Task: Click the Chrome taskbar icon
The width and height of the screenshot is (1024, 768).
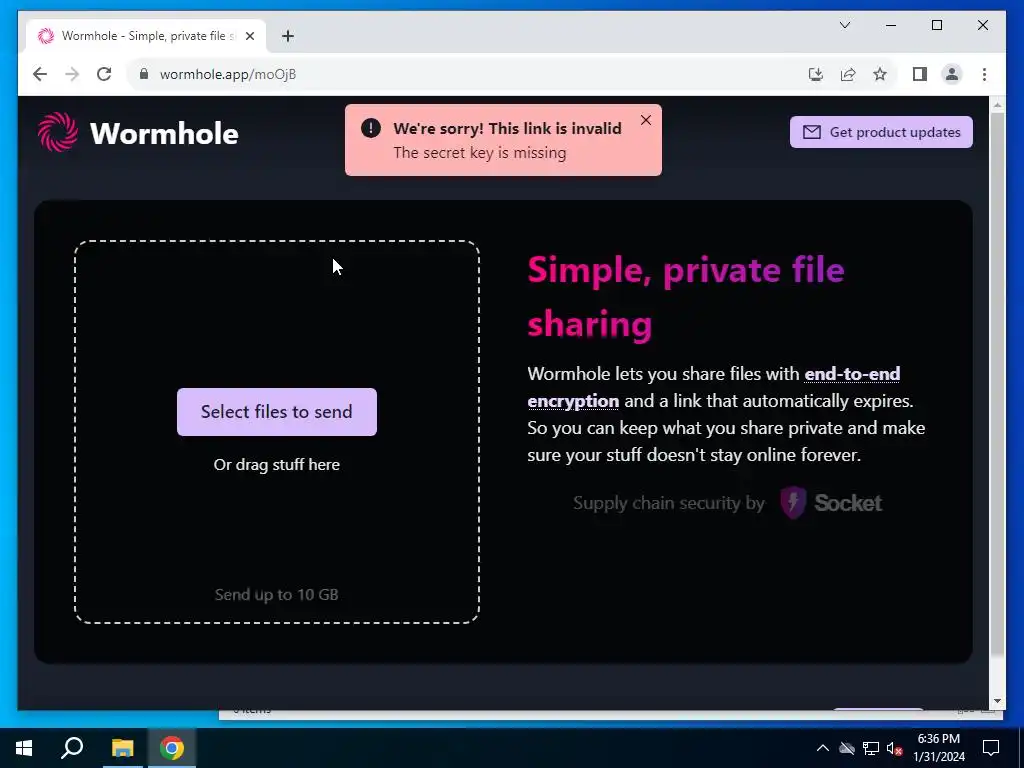Action: (172, 748)
